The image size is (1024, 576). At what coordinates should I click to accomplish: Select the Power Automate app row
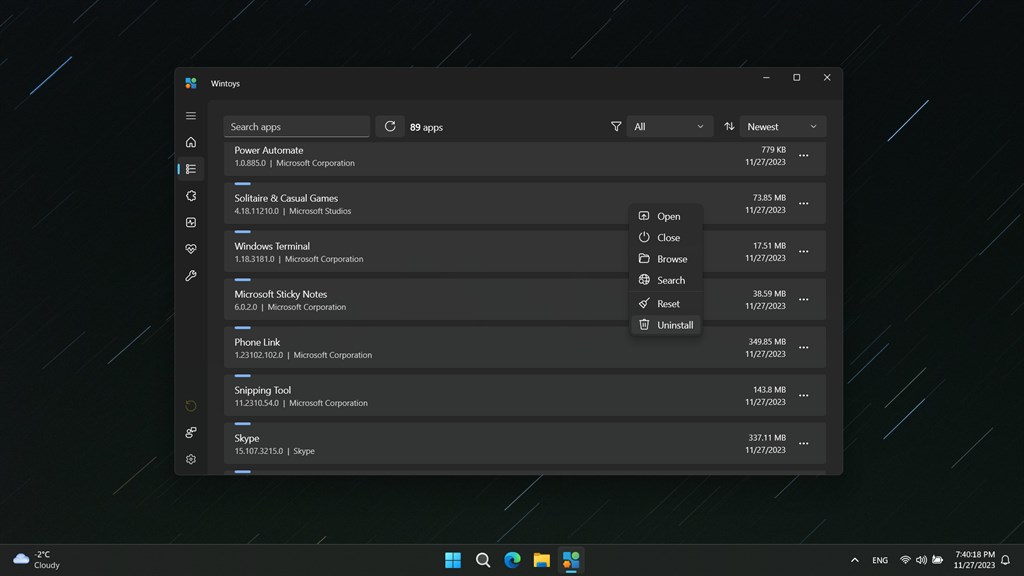click(x=524, y=157)
